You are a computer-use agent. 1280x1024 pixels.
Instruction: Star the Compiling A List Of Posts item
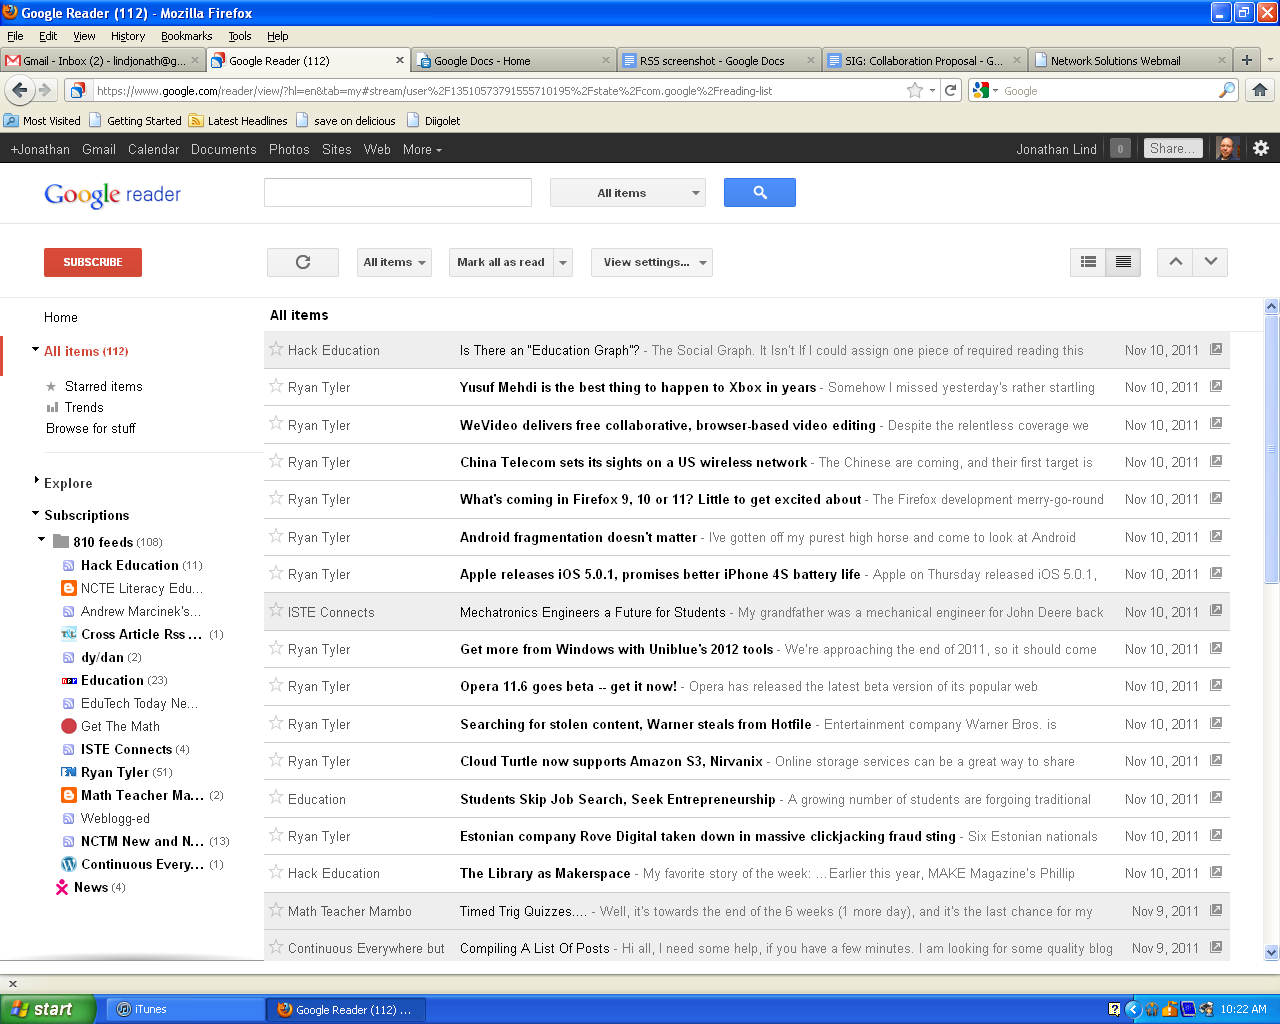point(276,947)
